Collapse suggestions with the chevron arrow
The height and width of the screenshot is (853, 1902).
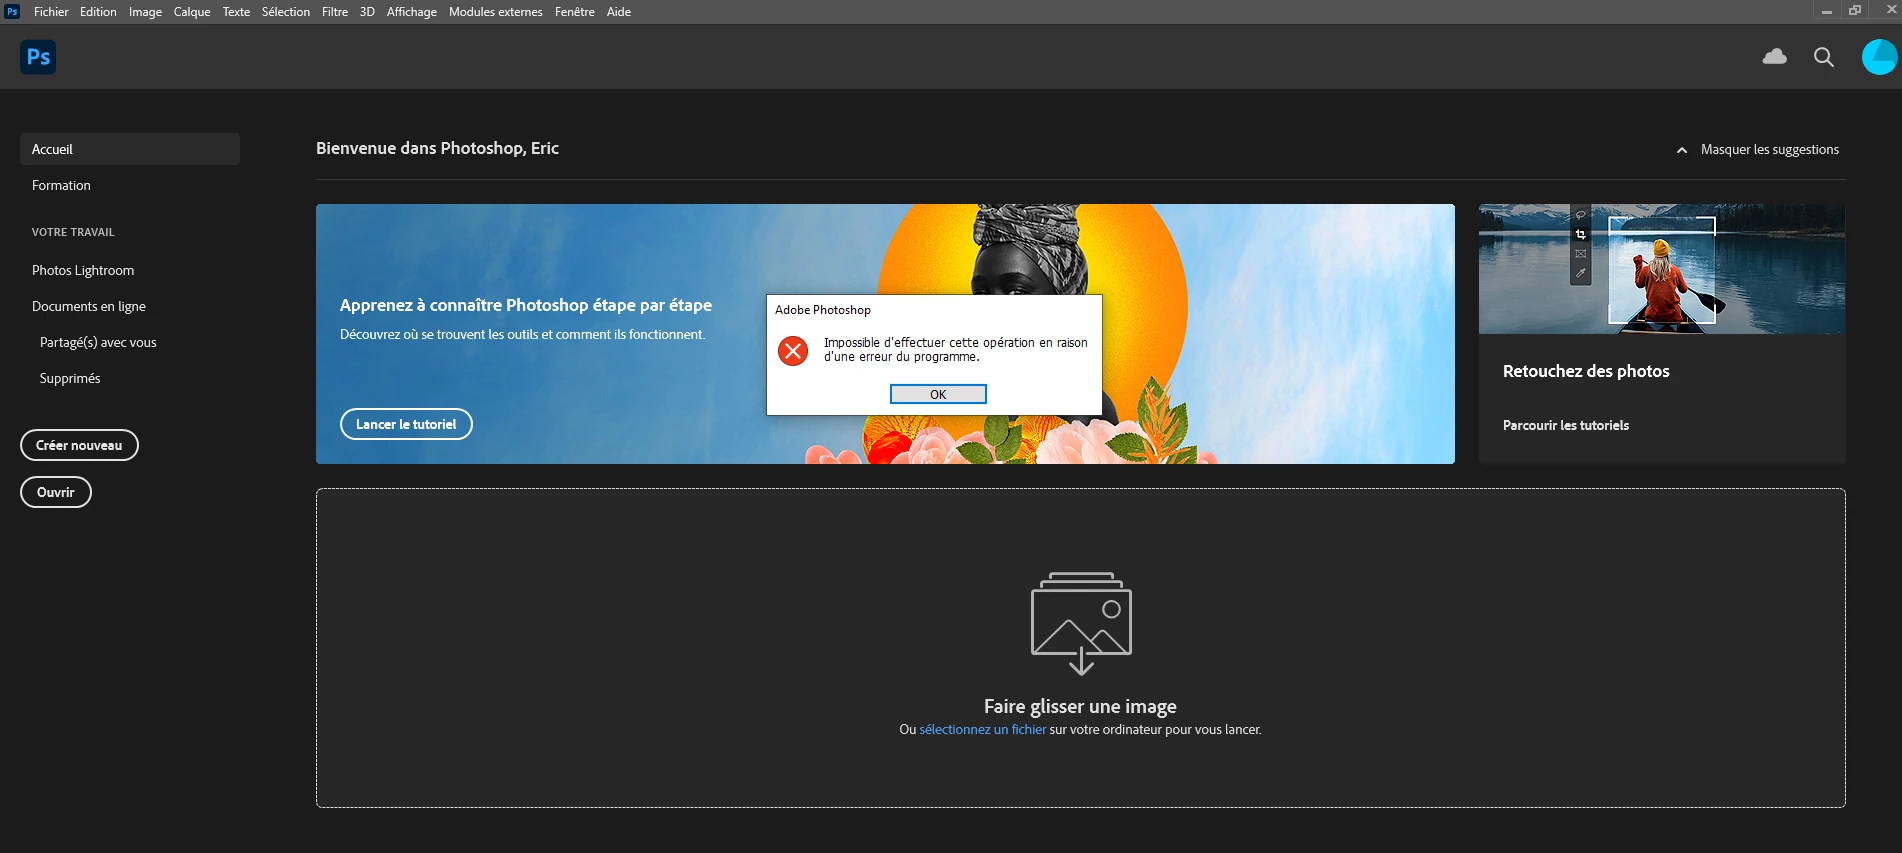pos(1682,150)
